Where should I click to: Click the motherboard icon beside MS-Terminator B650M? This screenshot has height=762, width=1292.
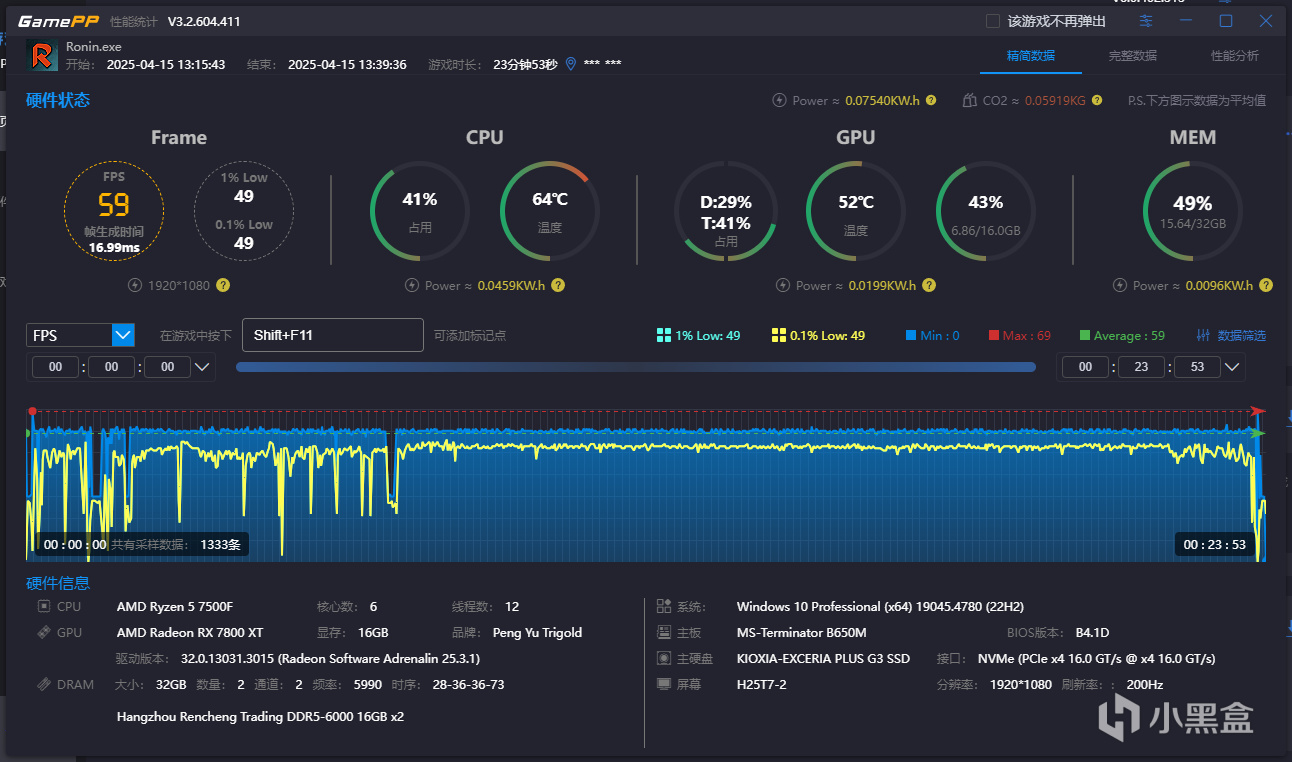[x=664, y=632]
